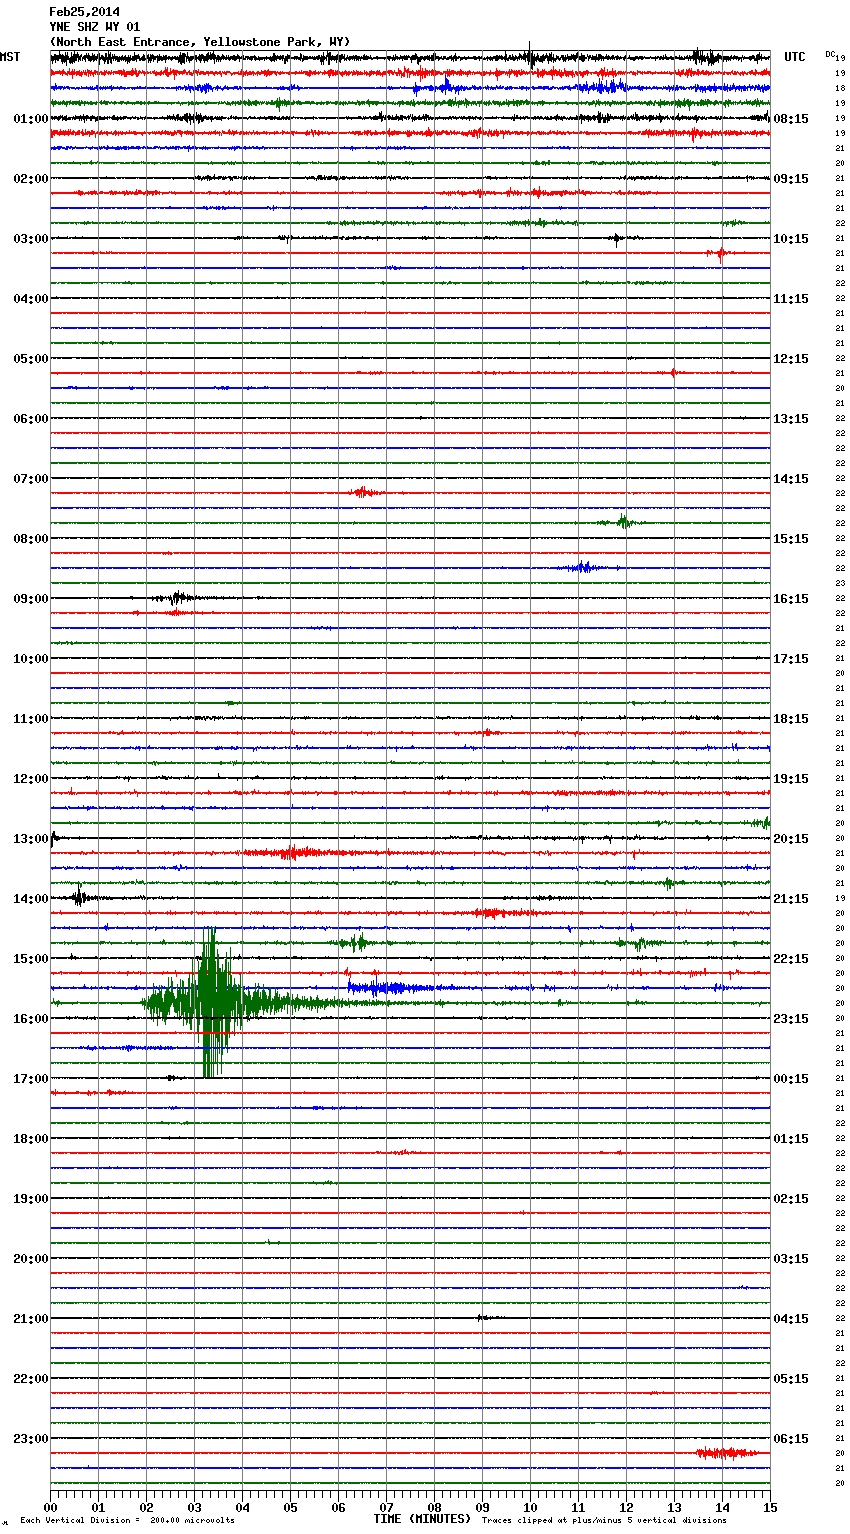Select the 17:00 MST row label

coord(31,1079)
